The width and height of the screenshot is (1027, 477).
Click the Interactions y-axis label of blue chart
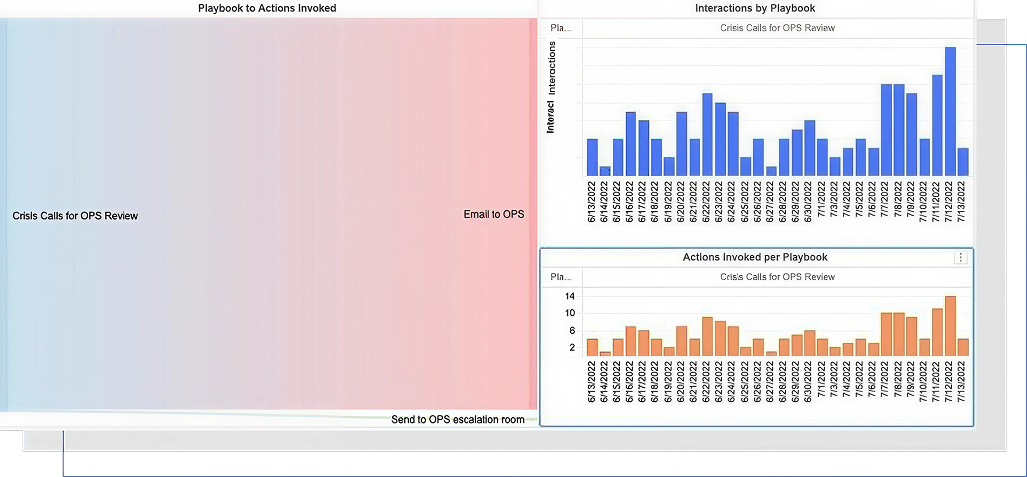coord(552,69)
